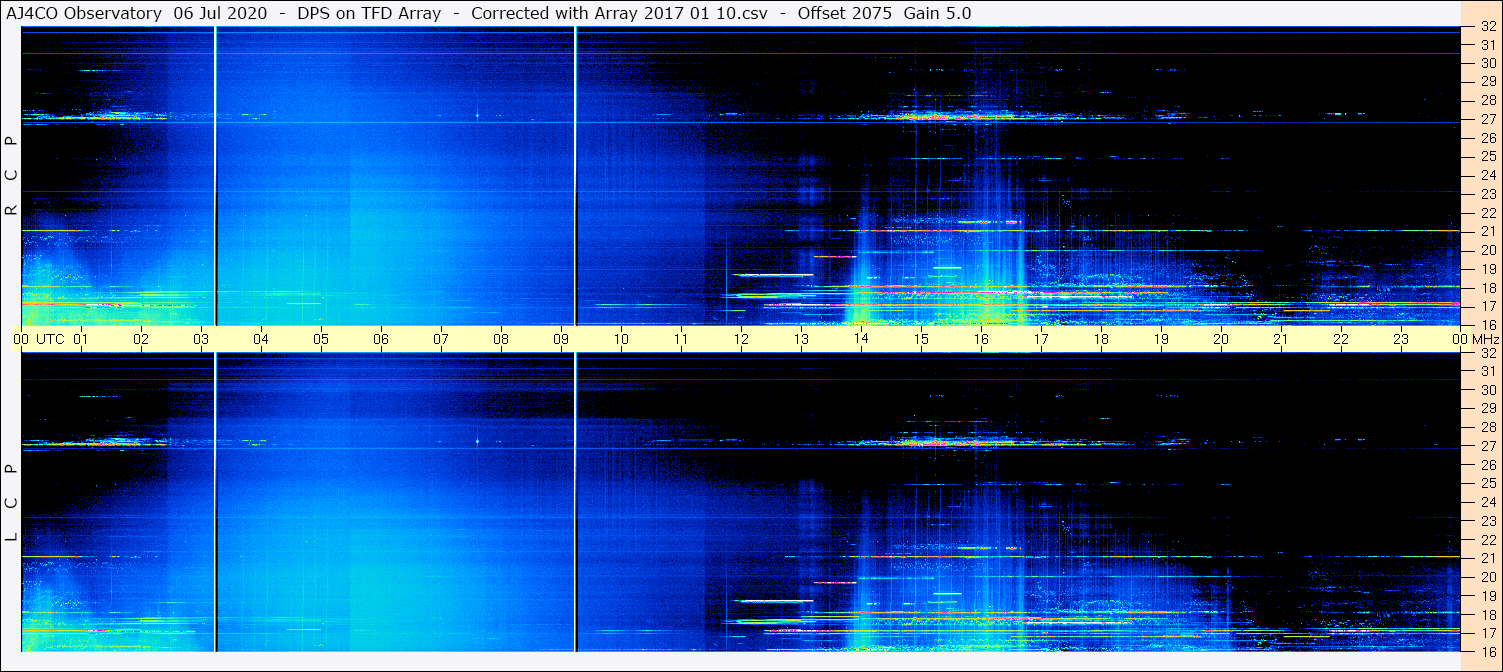Click white vertical line after 09 in LCP panel
The height and width of the screenshot is (672, 1503).
click(x=576, y=502)
